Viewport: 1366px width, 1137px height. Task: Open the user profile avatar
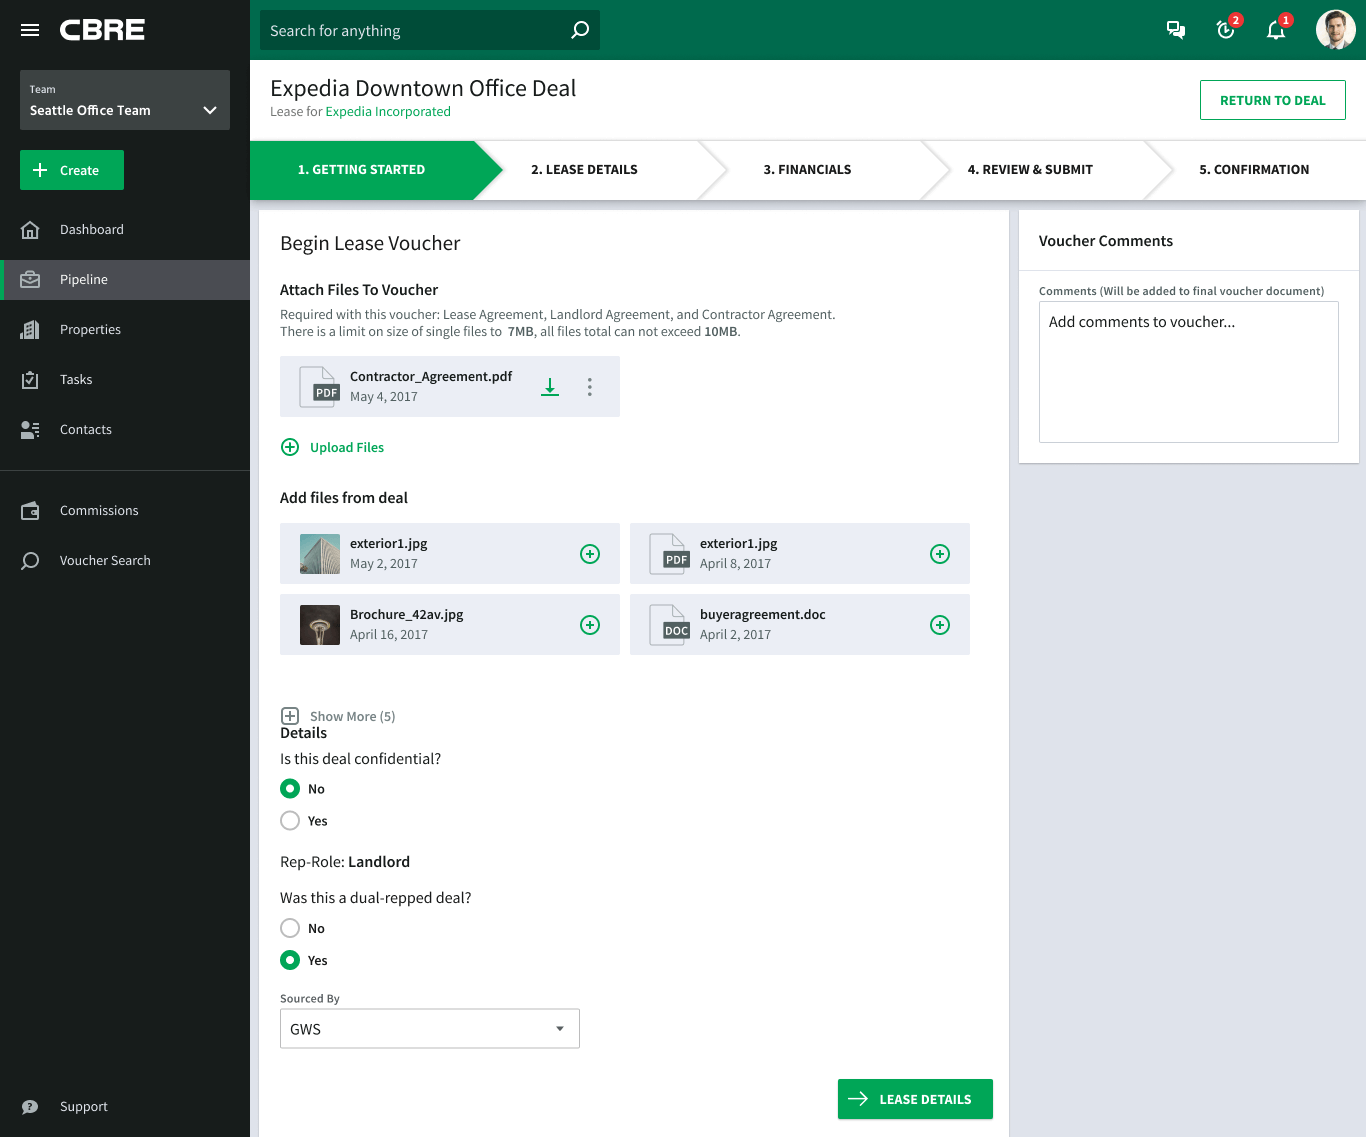coord(1335,30)
